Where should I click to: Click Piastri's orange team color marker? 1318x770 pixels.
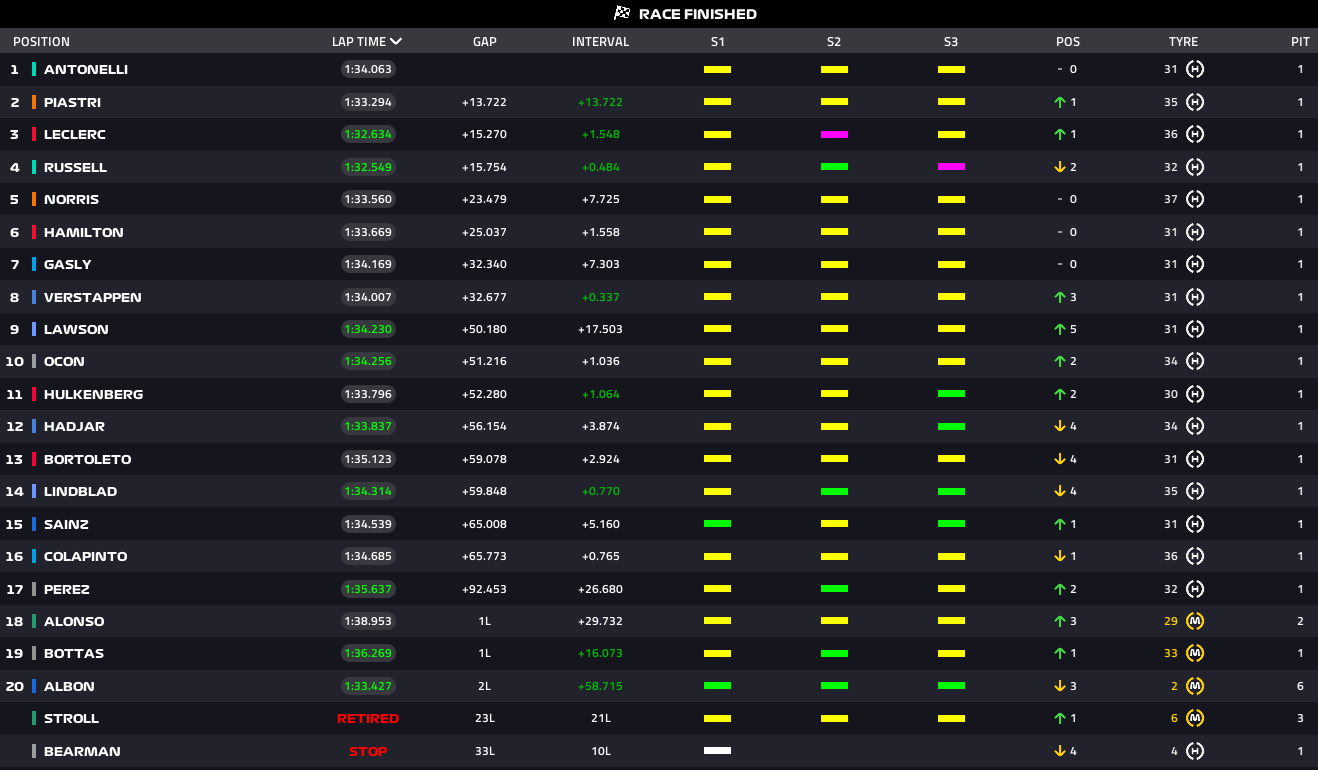tap(34, 102)
